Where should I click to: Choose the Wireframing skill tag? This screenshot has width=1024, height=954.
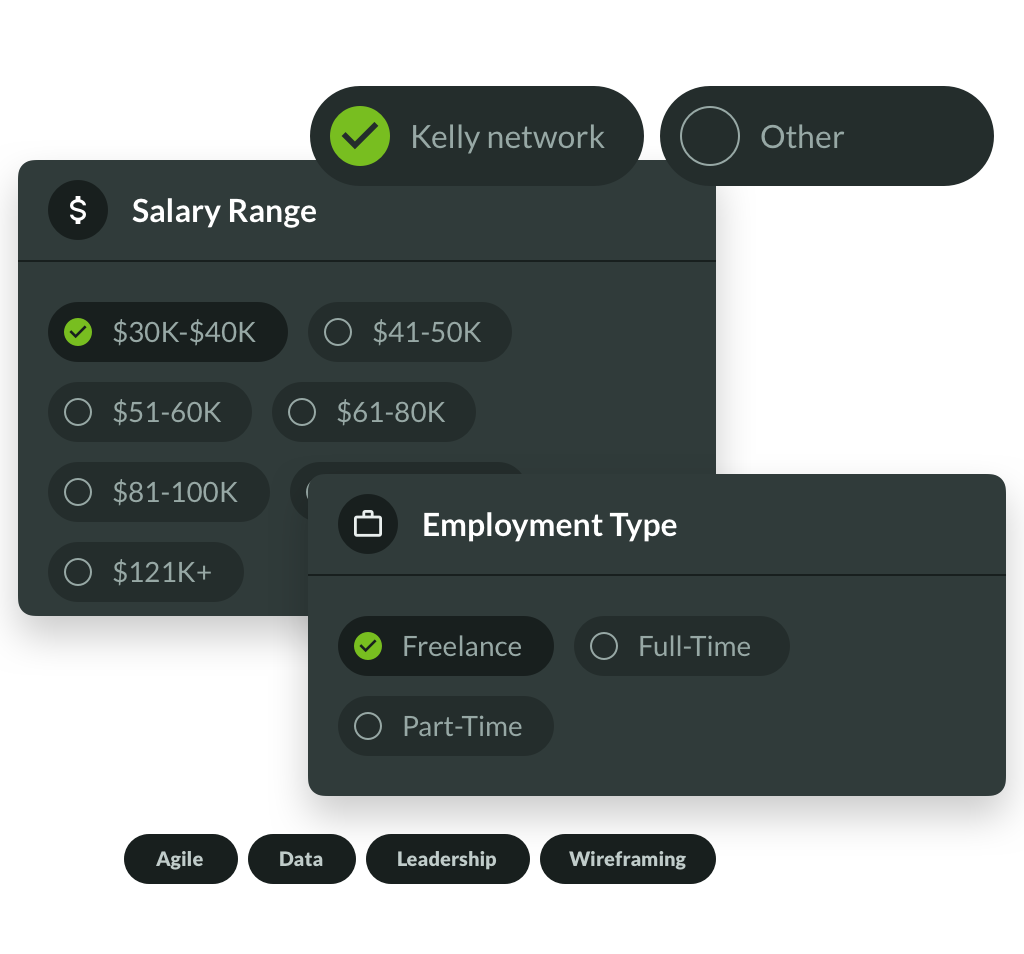tap(628, 859)
